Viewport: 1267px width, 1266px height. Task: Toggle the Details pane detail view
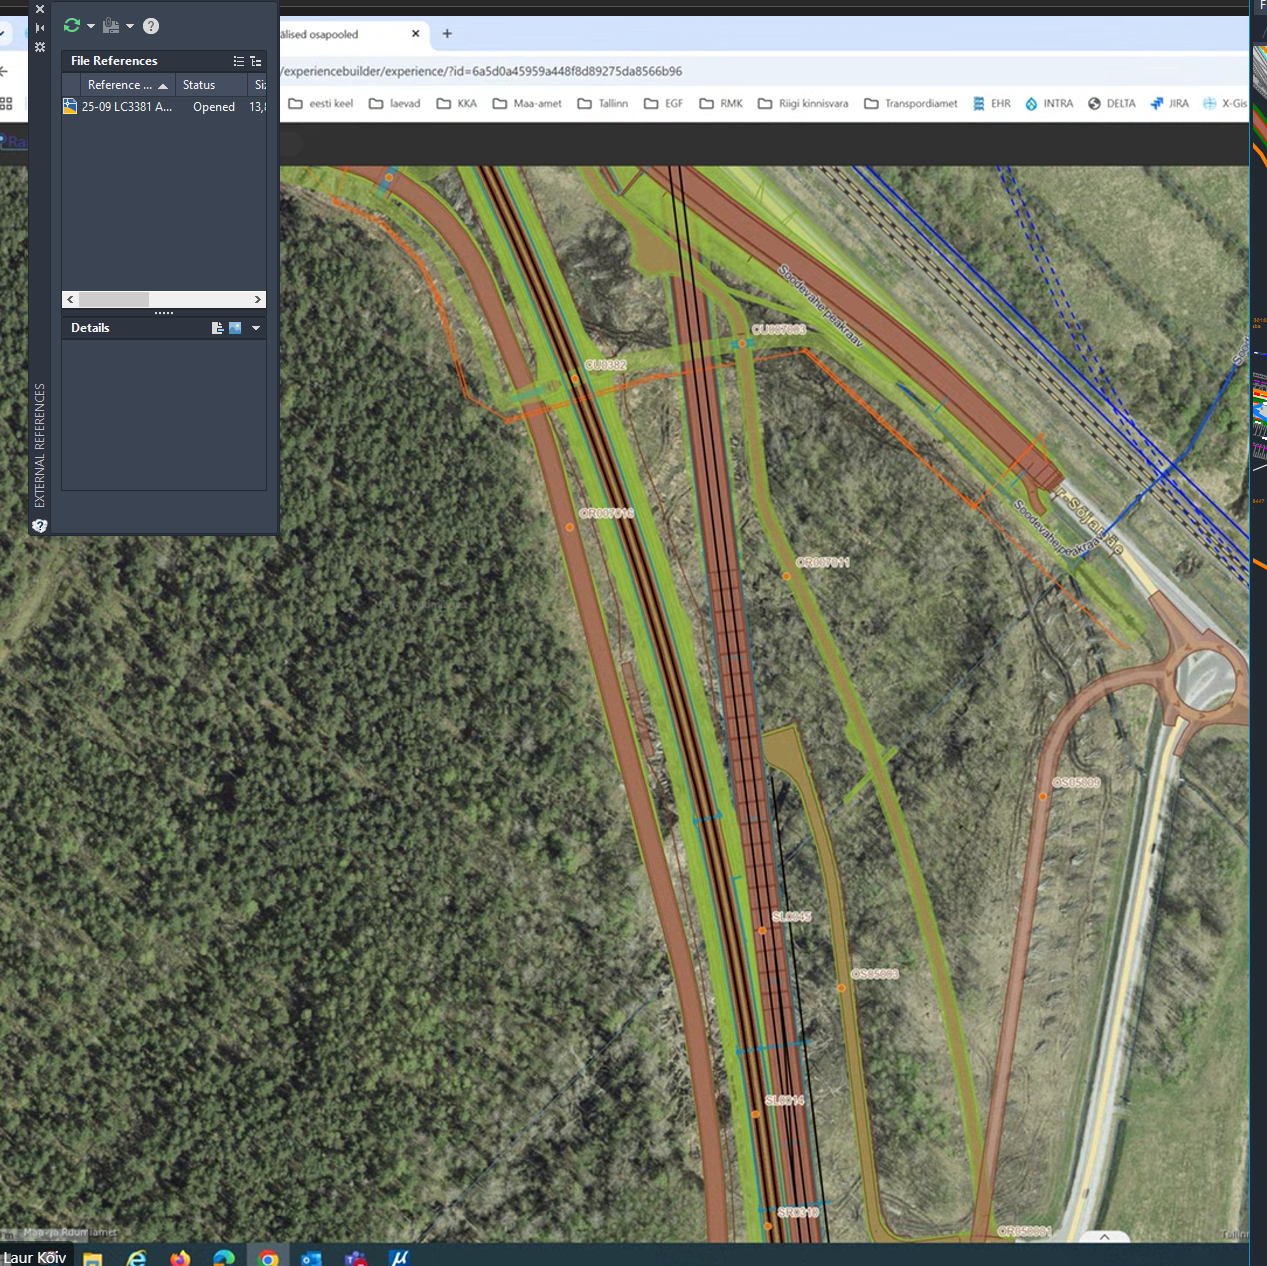pos(217,328)
